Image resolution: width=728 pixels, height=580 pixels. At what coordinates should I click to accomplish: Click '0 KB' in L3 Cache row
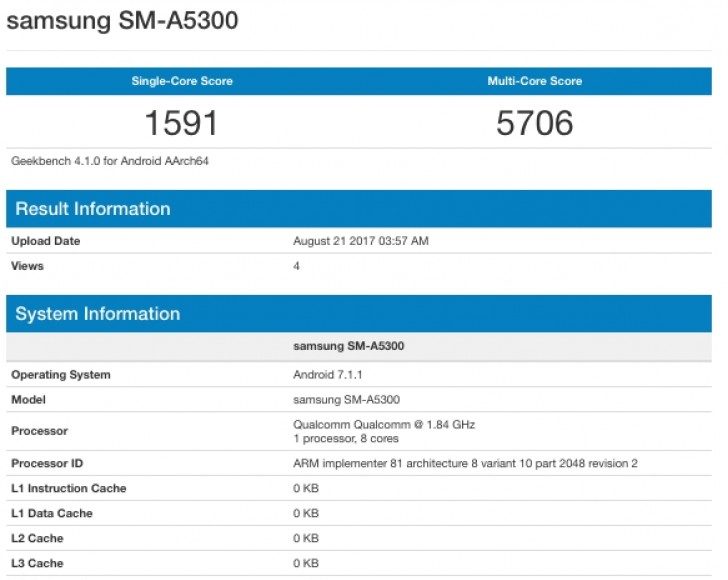click(306, 563)
